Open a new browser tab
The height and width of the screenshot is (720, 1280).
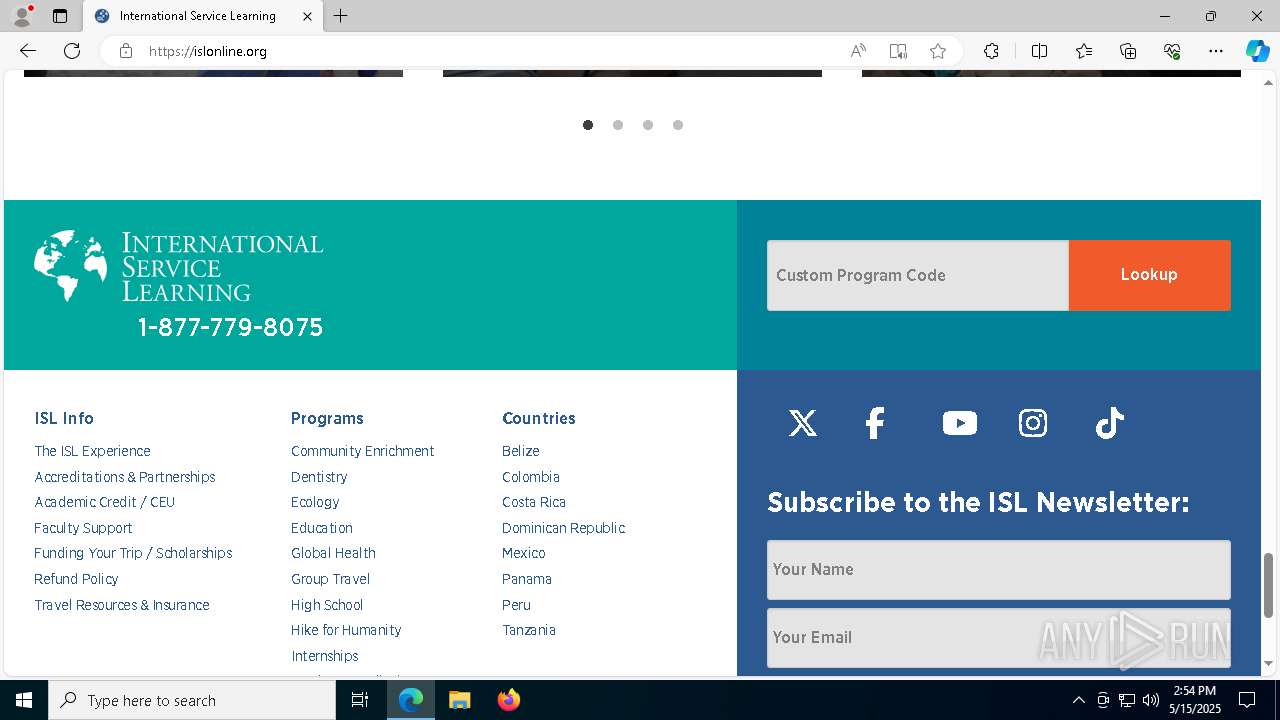click(341, 16)
